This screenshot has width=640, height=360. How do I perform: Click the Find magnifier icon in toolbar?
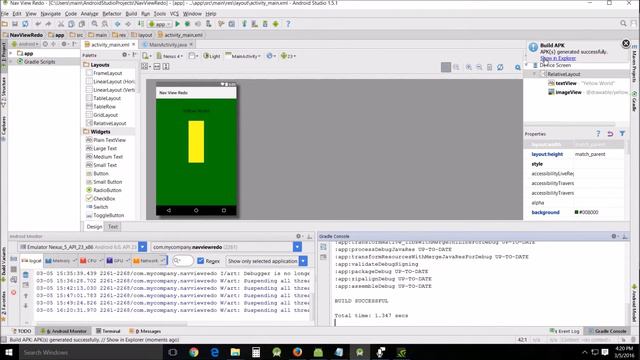click(94, 24)
